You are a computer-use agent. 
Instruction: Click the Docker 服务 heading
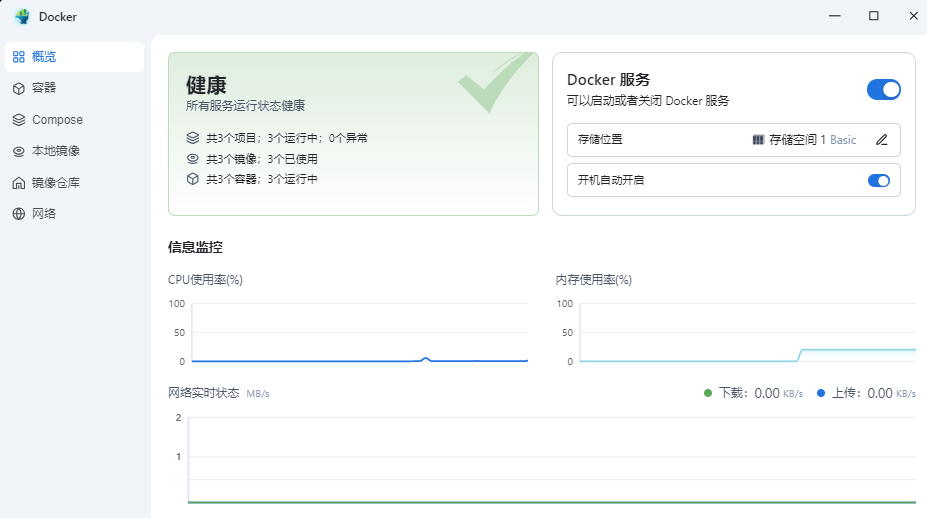point(608,80)
